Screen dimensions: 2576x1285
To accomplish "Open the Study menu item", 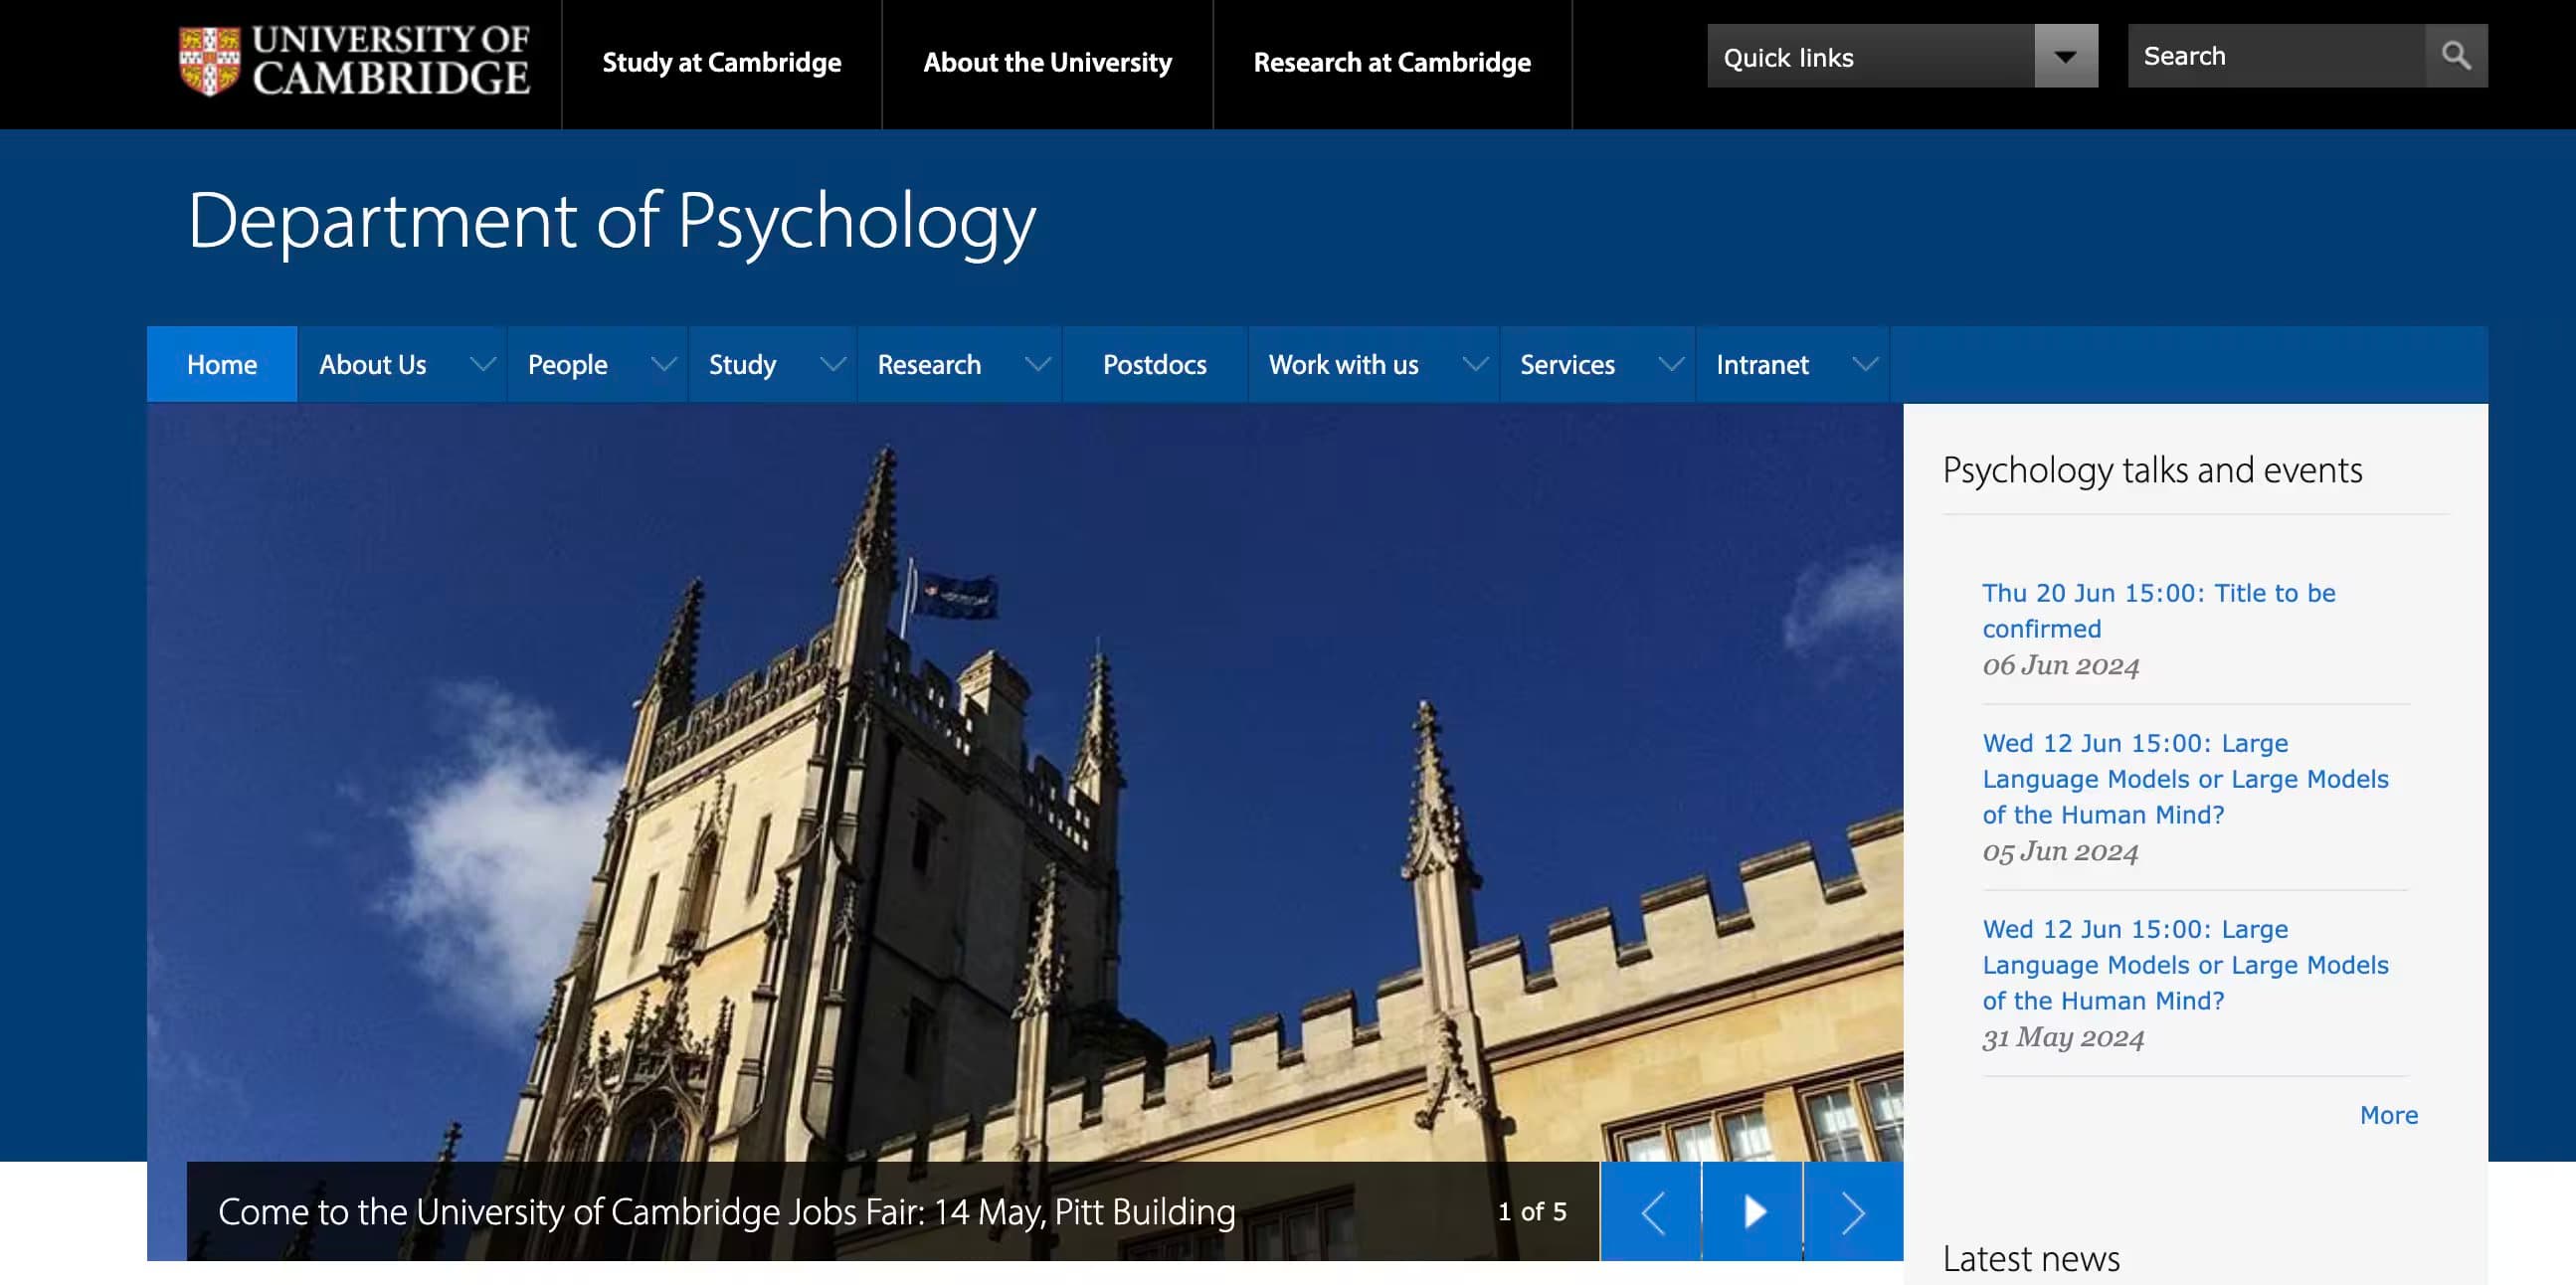I will (x=742, y=364).
